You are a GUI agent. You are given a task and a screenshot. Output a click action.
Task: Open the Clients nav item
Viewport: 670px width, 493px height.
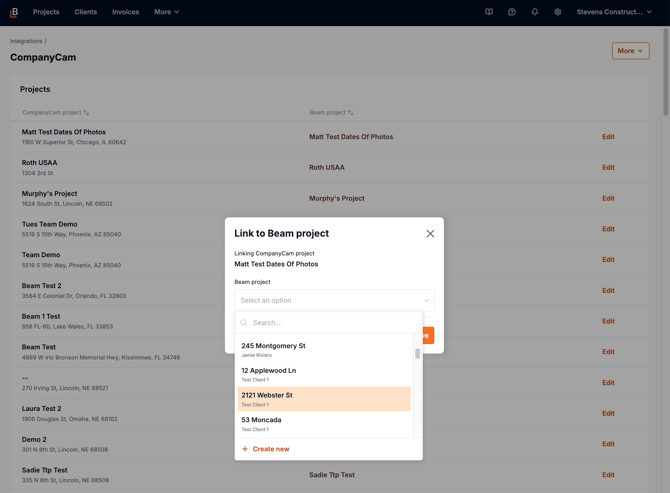tap(86, 12)
